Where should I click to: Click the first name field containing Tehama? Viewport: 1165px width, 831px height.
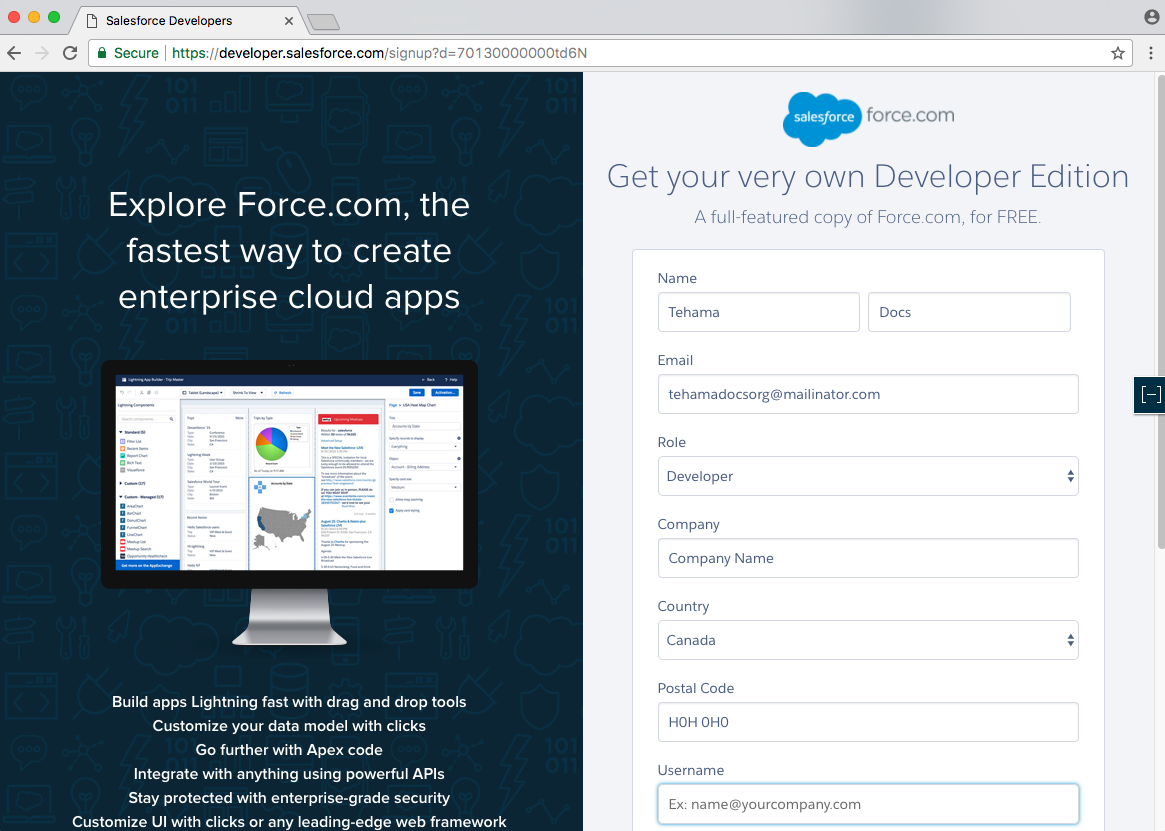759,312
